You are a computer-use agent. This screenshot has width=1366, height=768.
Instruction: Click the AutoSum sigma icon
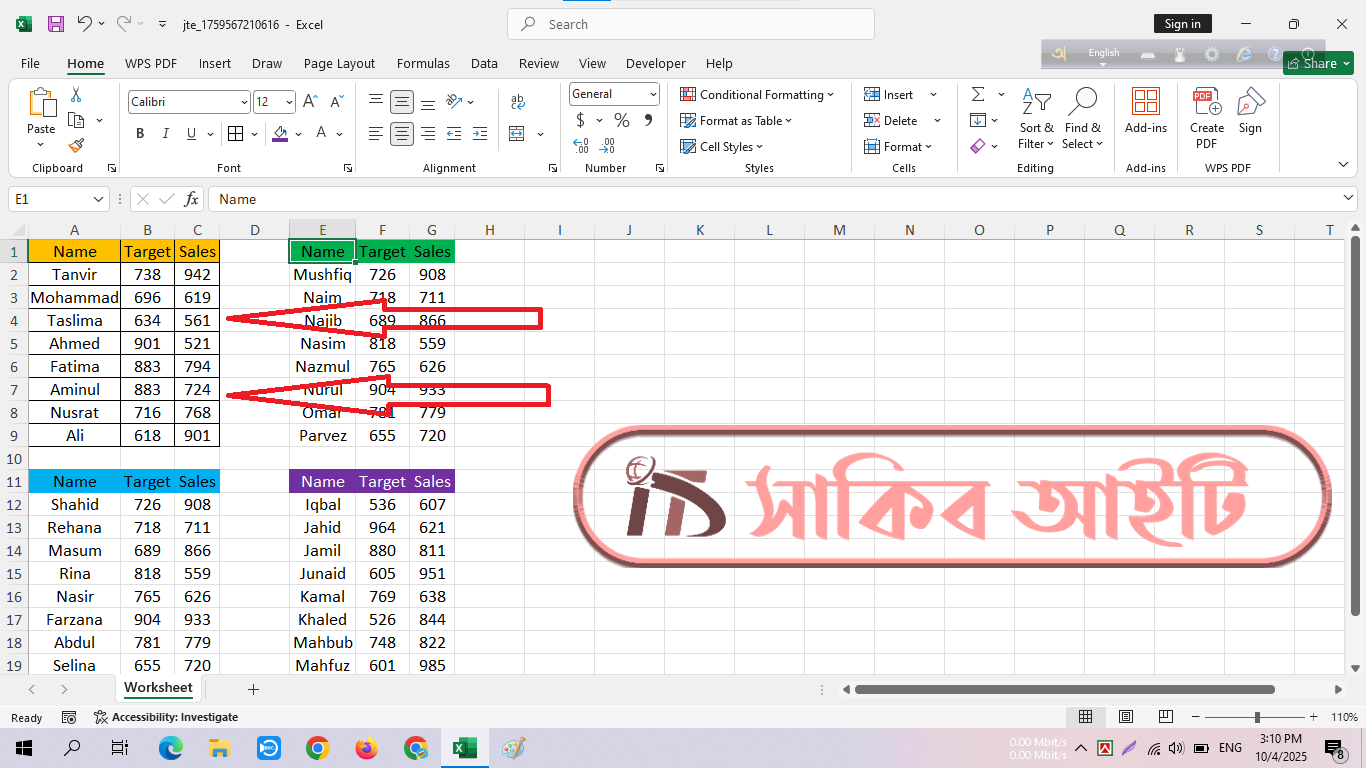point(977,95)
